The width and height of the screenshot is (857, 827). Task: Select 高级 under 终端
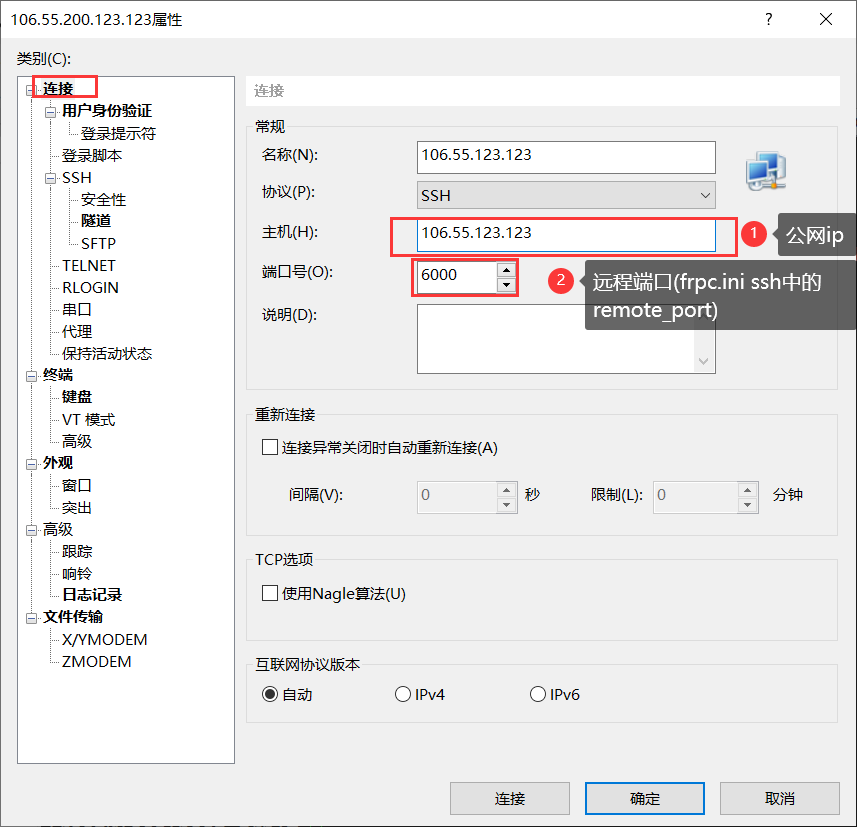77,441
